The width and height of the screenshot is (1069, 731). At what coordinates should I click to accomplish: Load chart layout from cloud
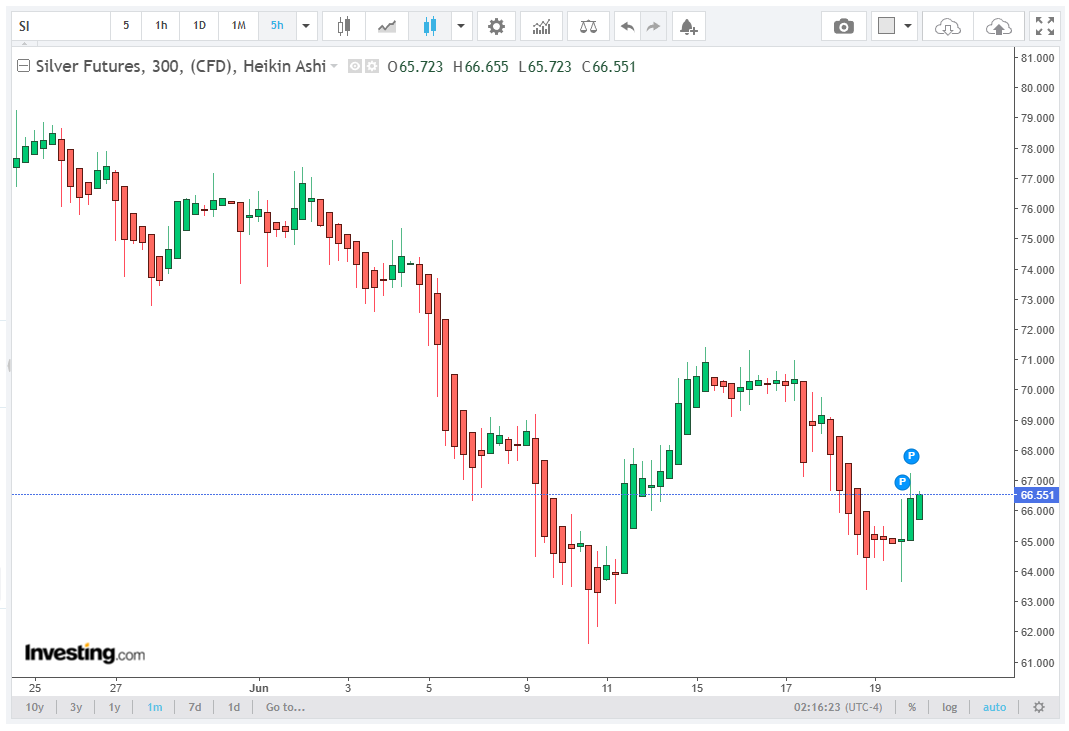(x=948, y=27)
